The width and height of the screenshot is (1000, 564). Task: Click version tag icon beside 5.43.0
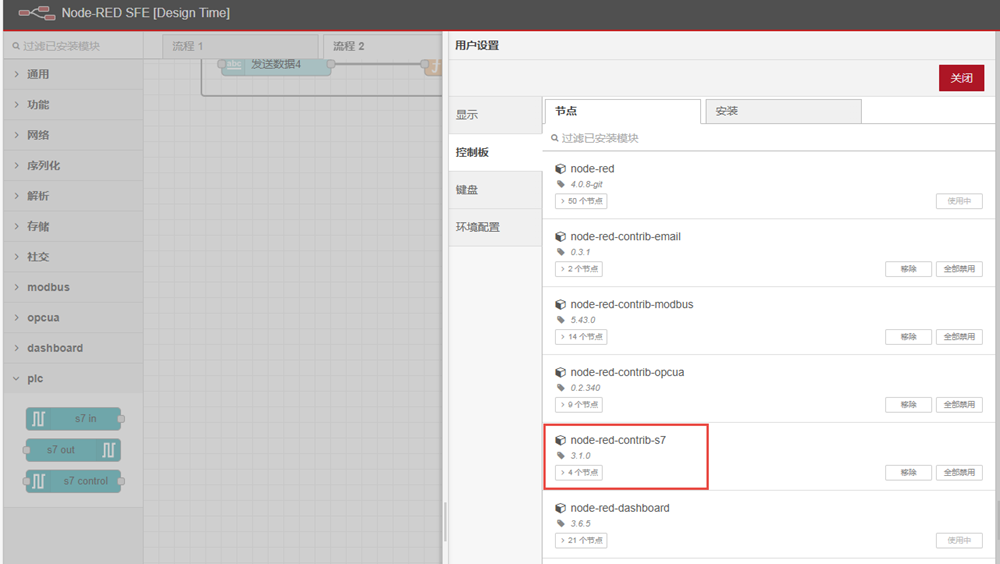coord(561,320)
